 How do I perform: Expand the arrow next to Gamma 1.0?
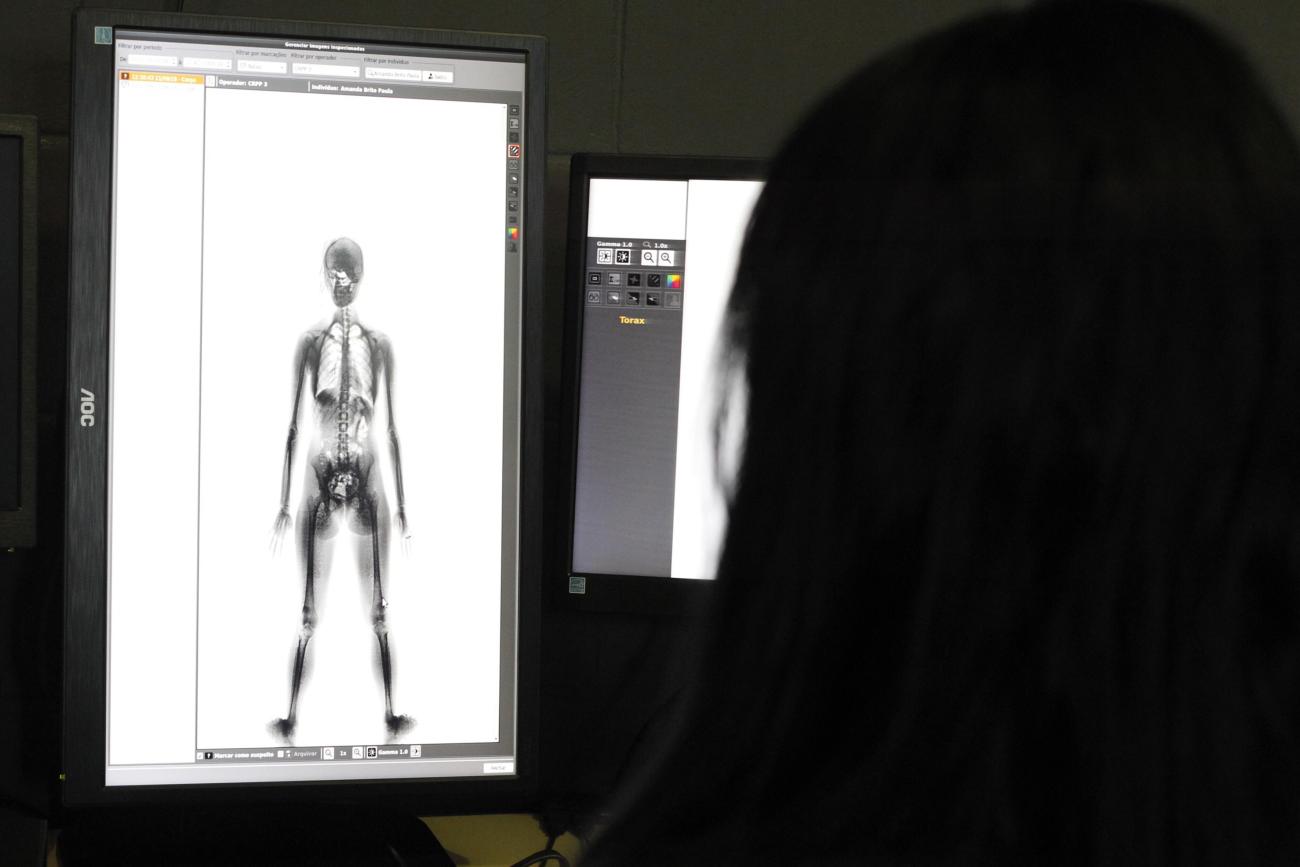(x=416, y=751)
